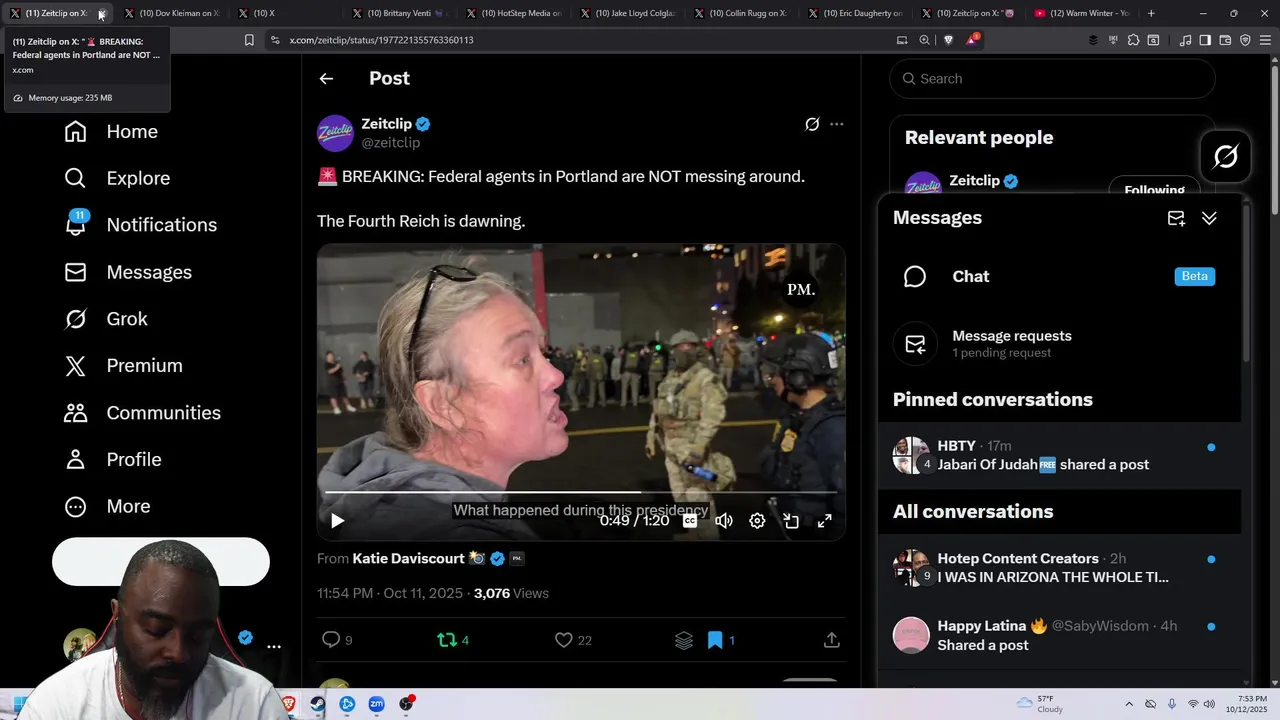Go back using the Post arrow

point(326,78)
